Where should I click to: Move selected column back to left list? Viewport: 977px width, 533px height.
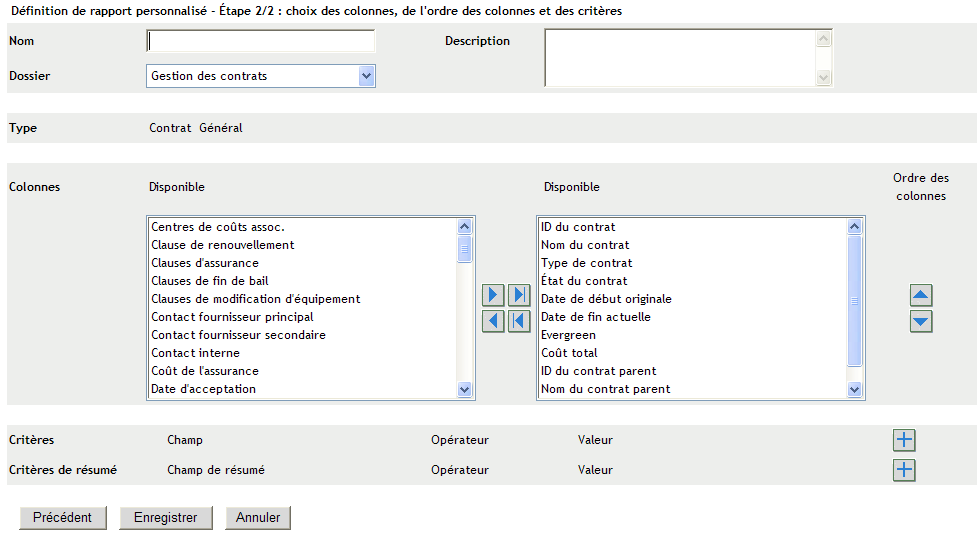coord(493,321)
